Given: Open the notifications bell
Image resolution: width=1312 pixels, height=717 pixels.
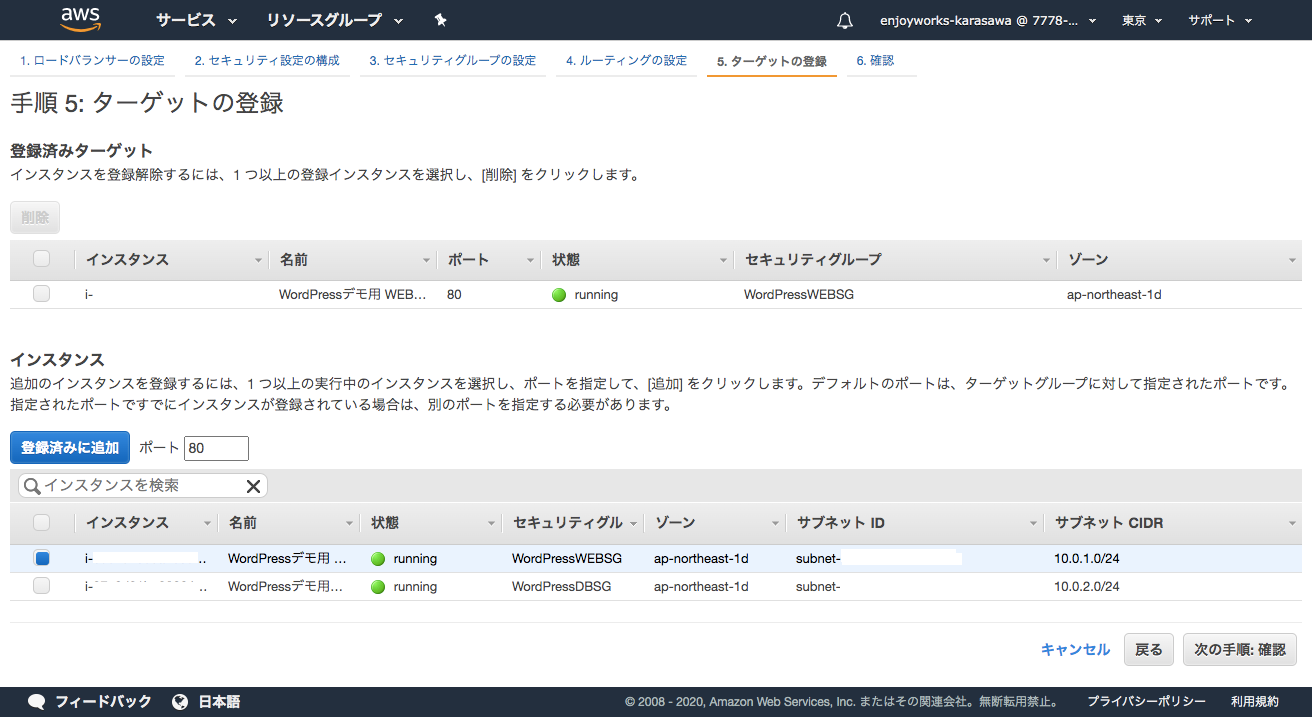Looking at the screenshot, I should pos(845,20).
